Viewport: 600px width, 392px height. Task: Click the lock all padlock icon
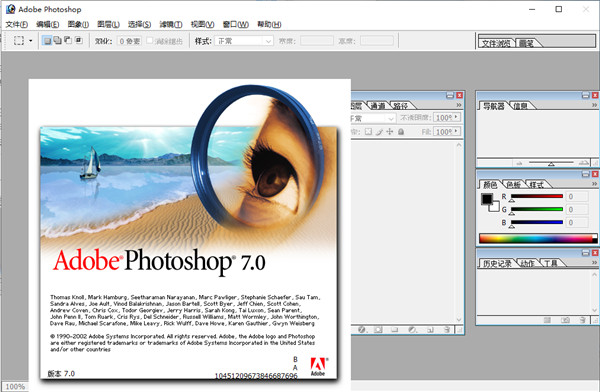401,132
